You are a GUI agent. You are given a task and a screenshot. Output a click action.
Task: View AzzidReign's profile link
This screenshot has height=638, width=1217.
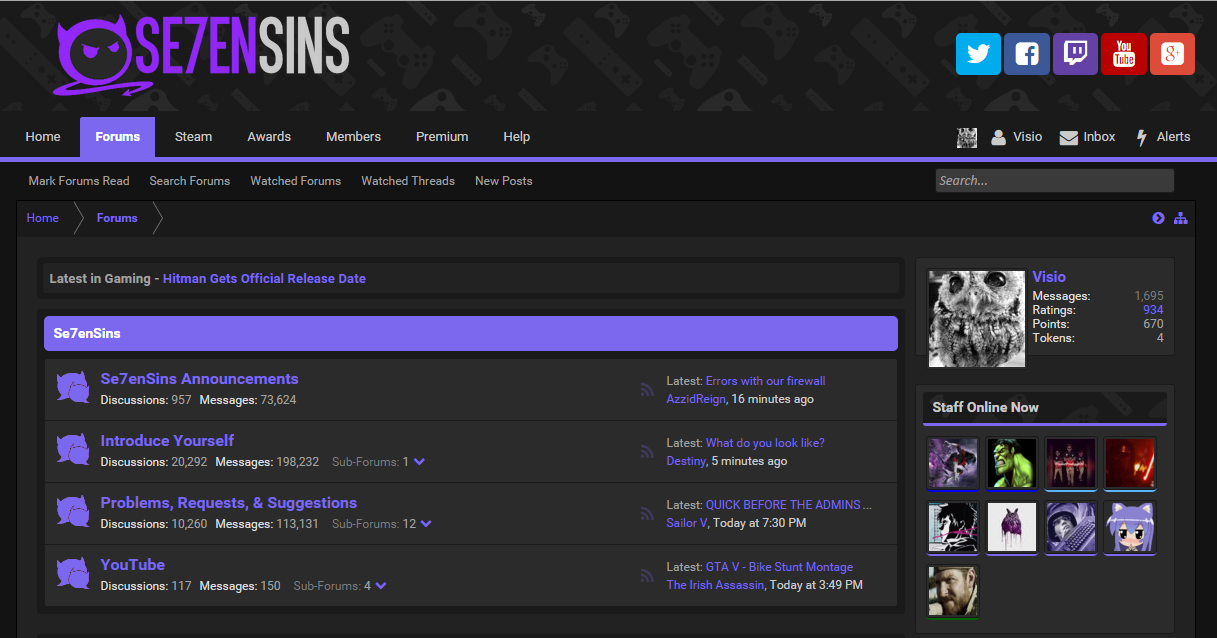point(697,399)
